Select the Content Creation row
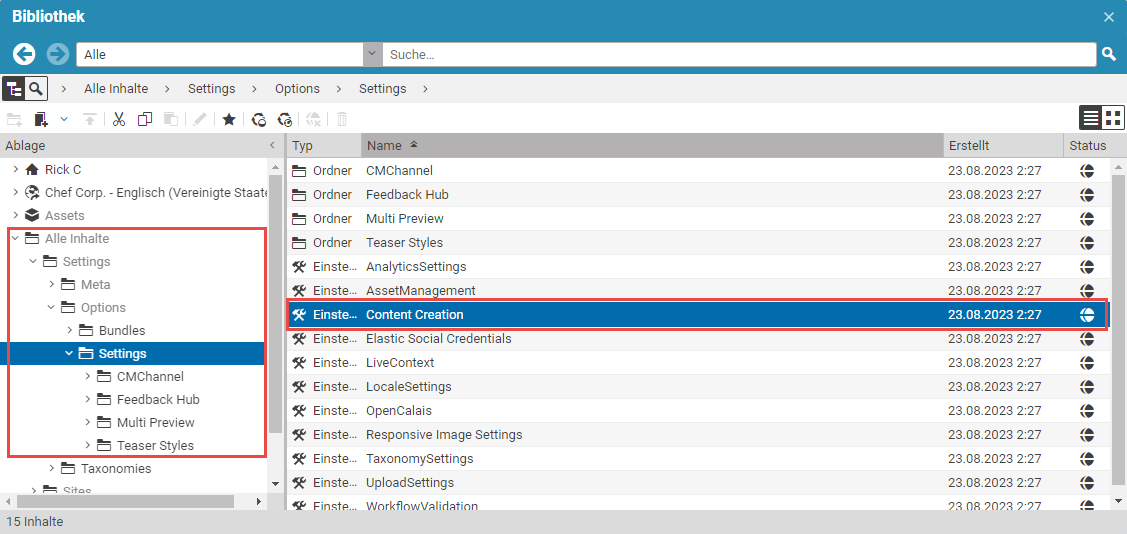The width and height of the screenshot is (1127, 534). [x=699, y=315]
